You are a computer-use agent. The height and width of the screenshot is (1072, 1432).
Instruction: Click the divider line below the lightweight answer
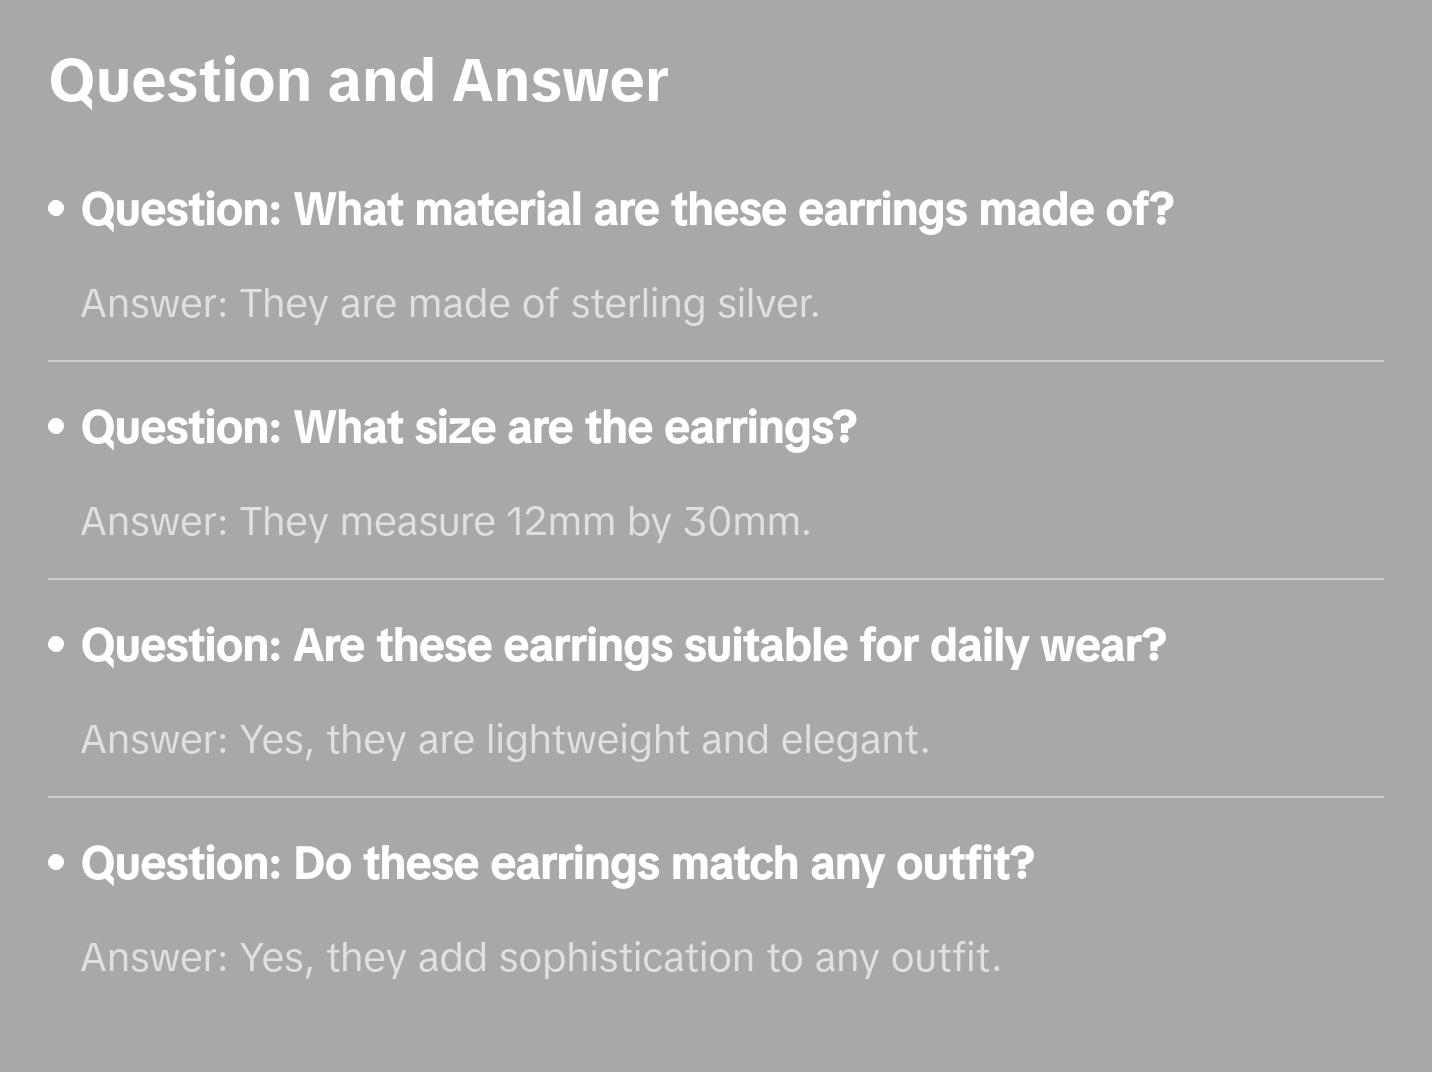(716, 797)
